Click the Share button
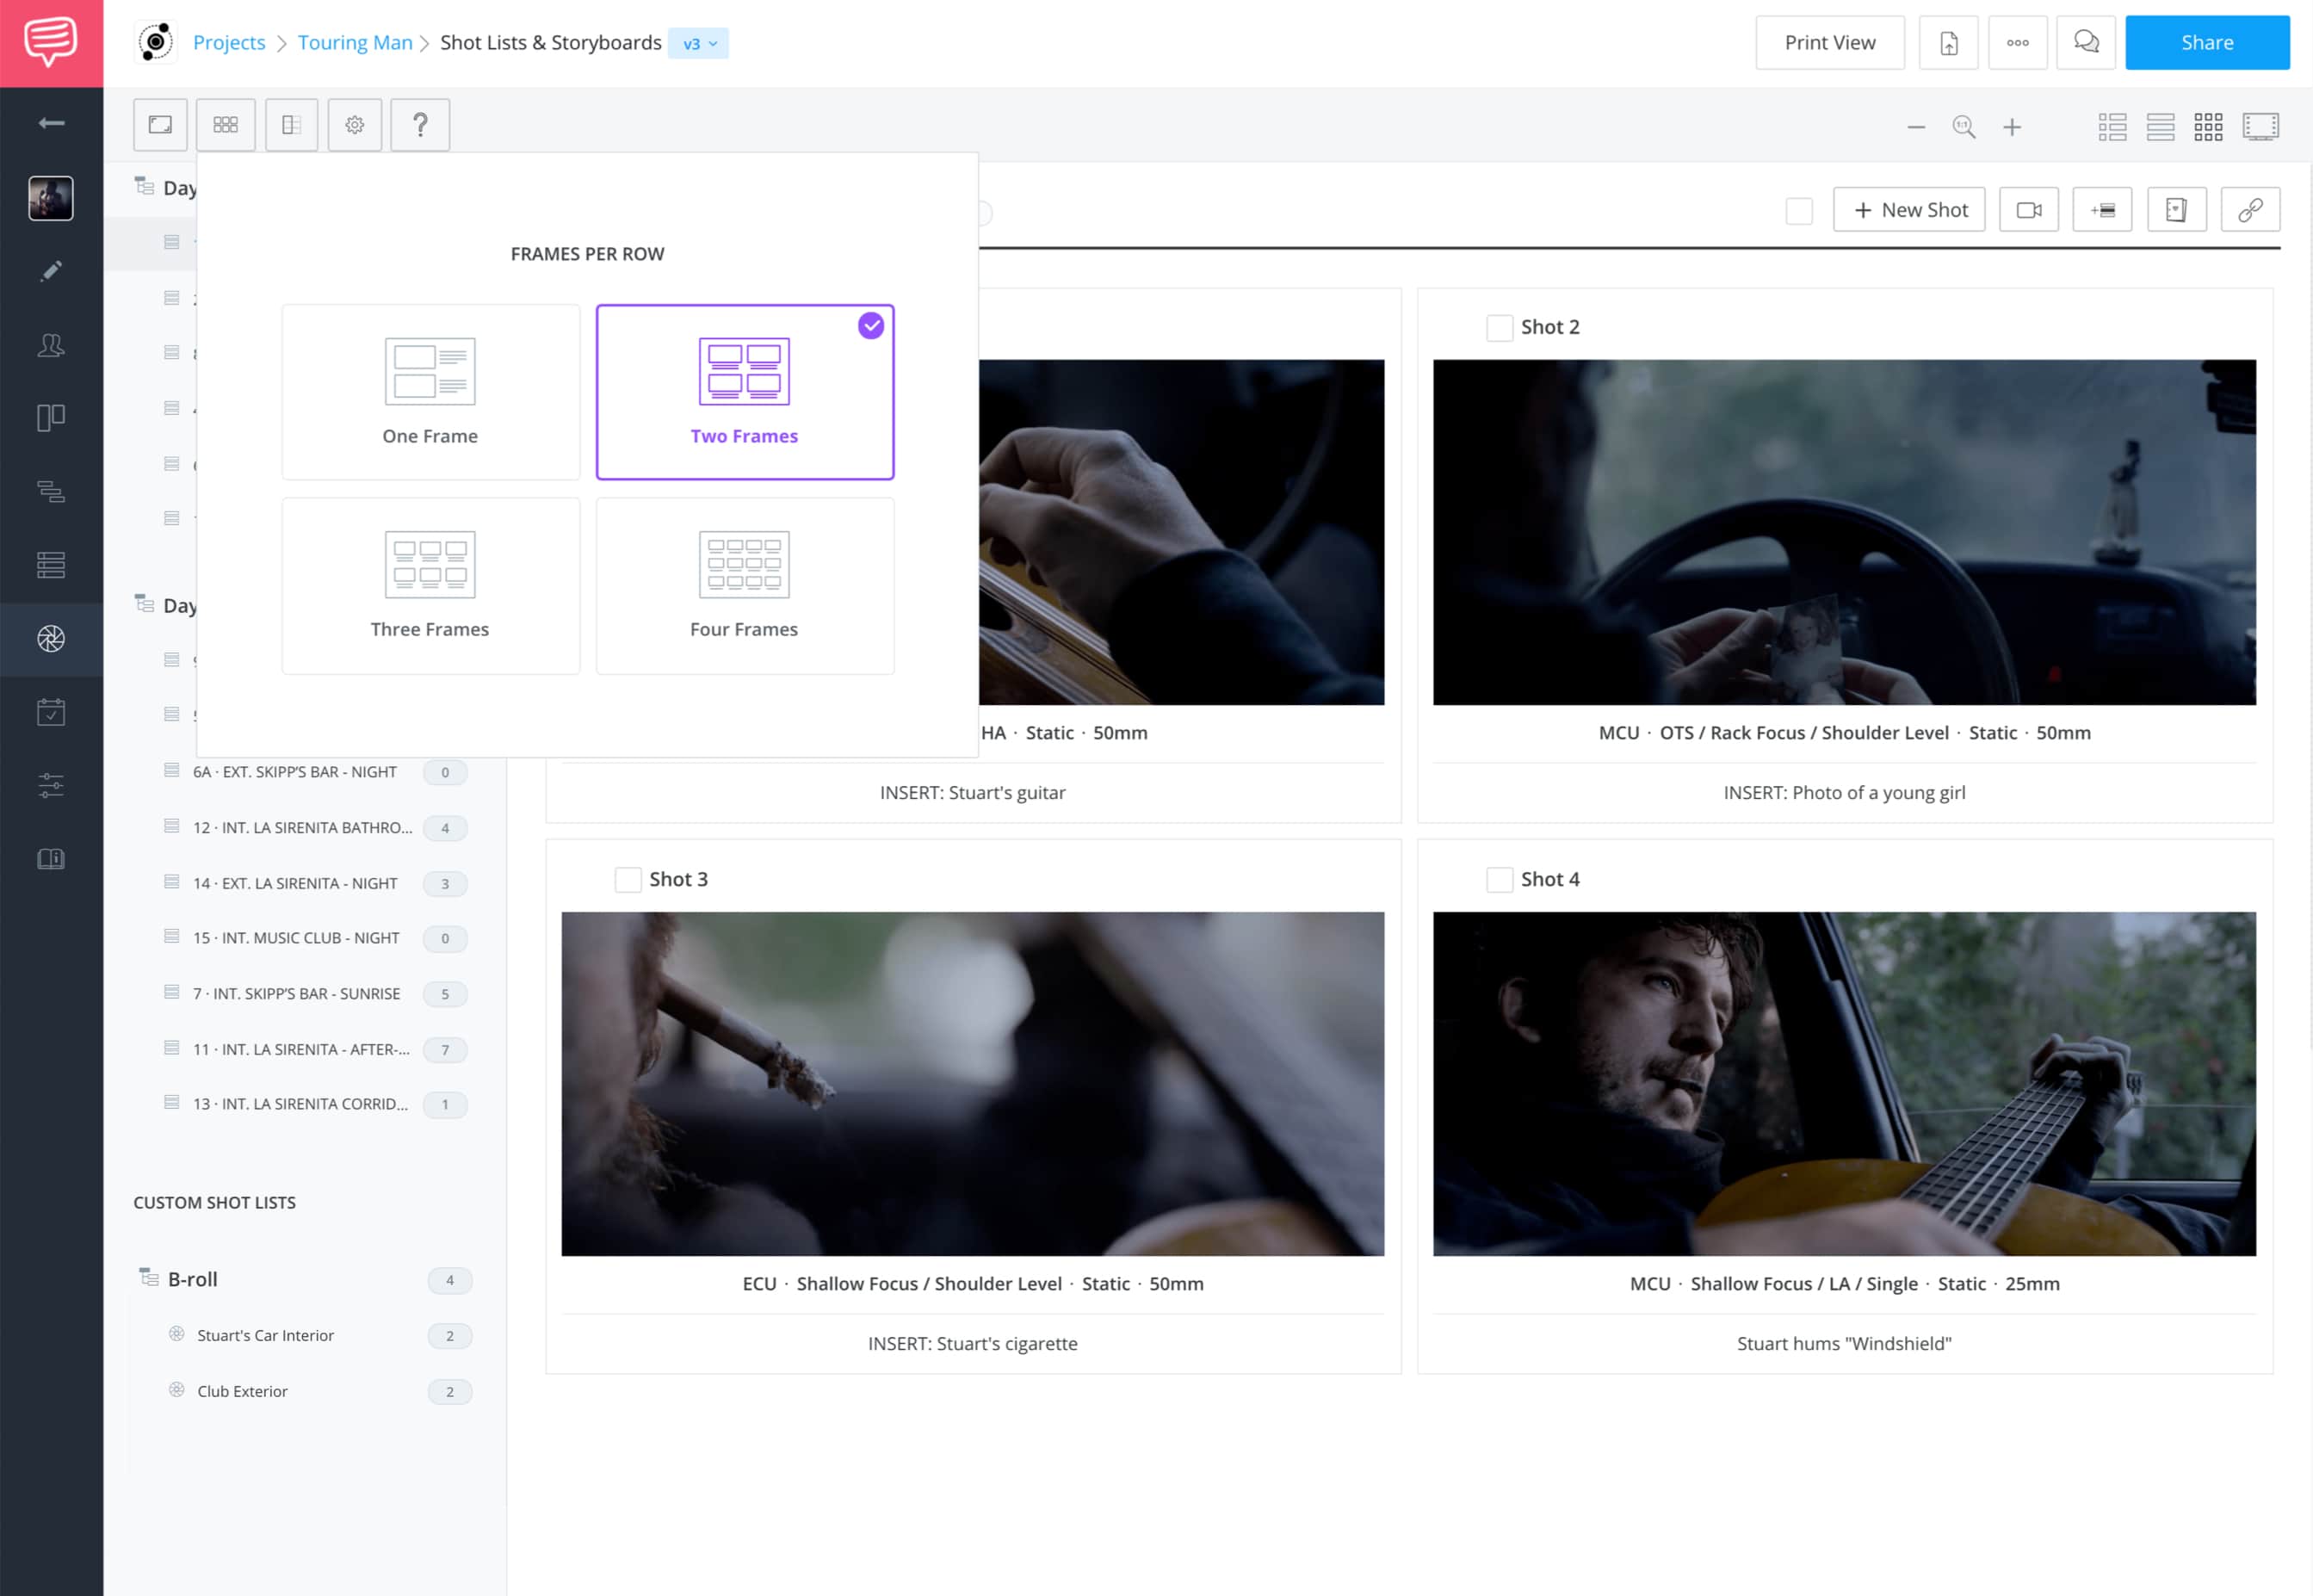This screenshot has height=1596, width=2313. [x=2206, y=42]
